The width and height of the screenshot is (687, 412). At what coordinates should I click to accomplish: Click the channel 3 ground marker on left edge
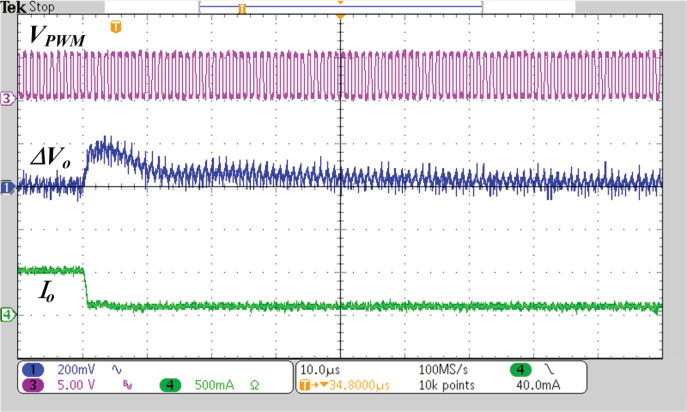[x=7, y=99]
